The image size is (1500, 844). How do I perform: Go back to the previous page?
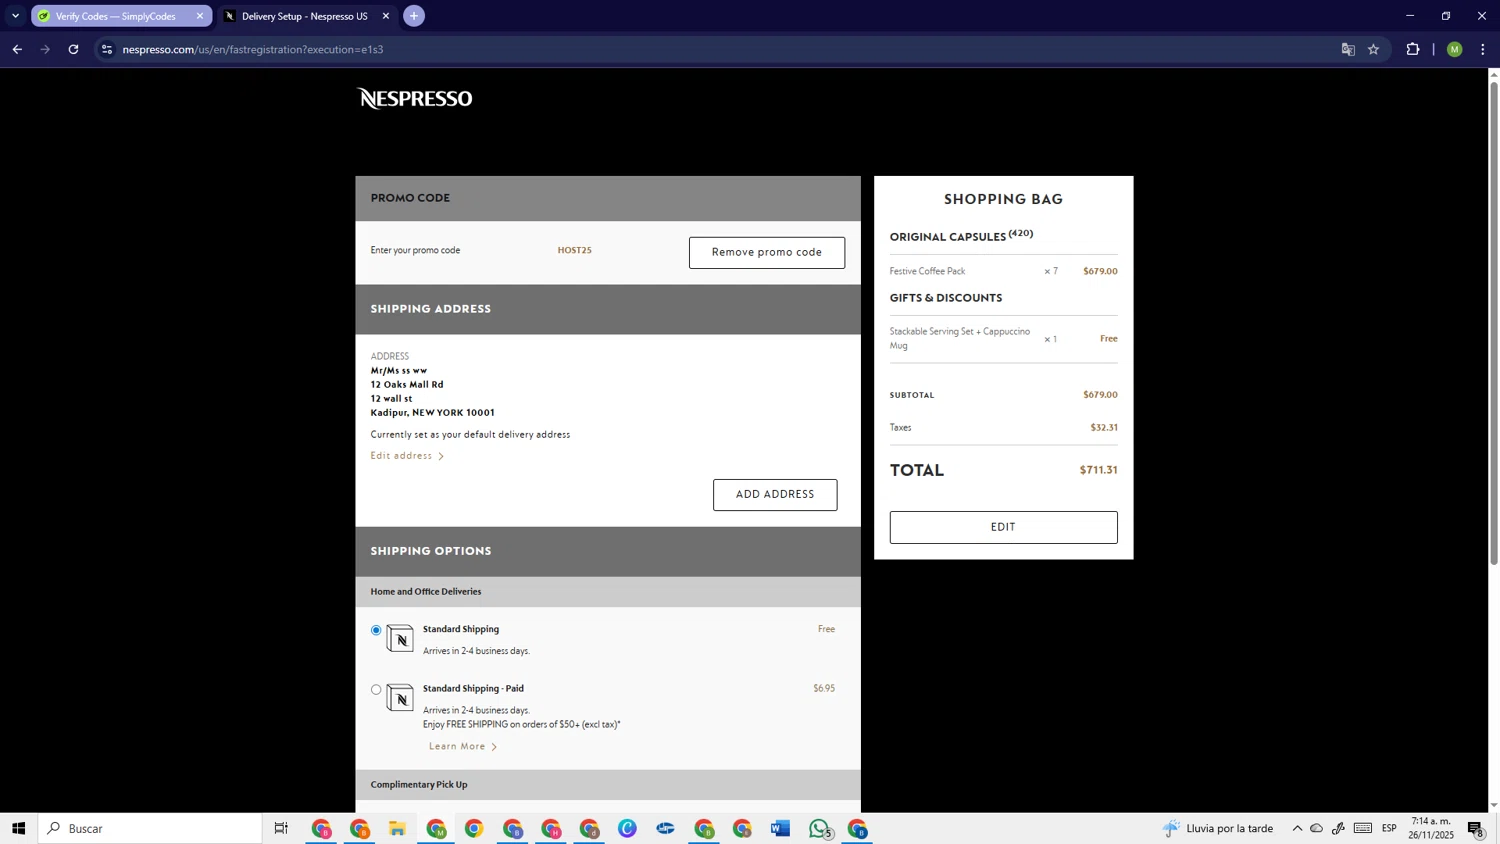click(17, 49)
